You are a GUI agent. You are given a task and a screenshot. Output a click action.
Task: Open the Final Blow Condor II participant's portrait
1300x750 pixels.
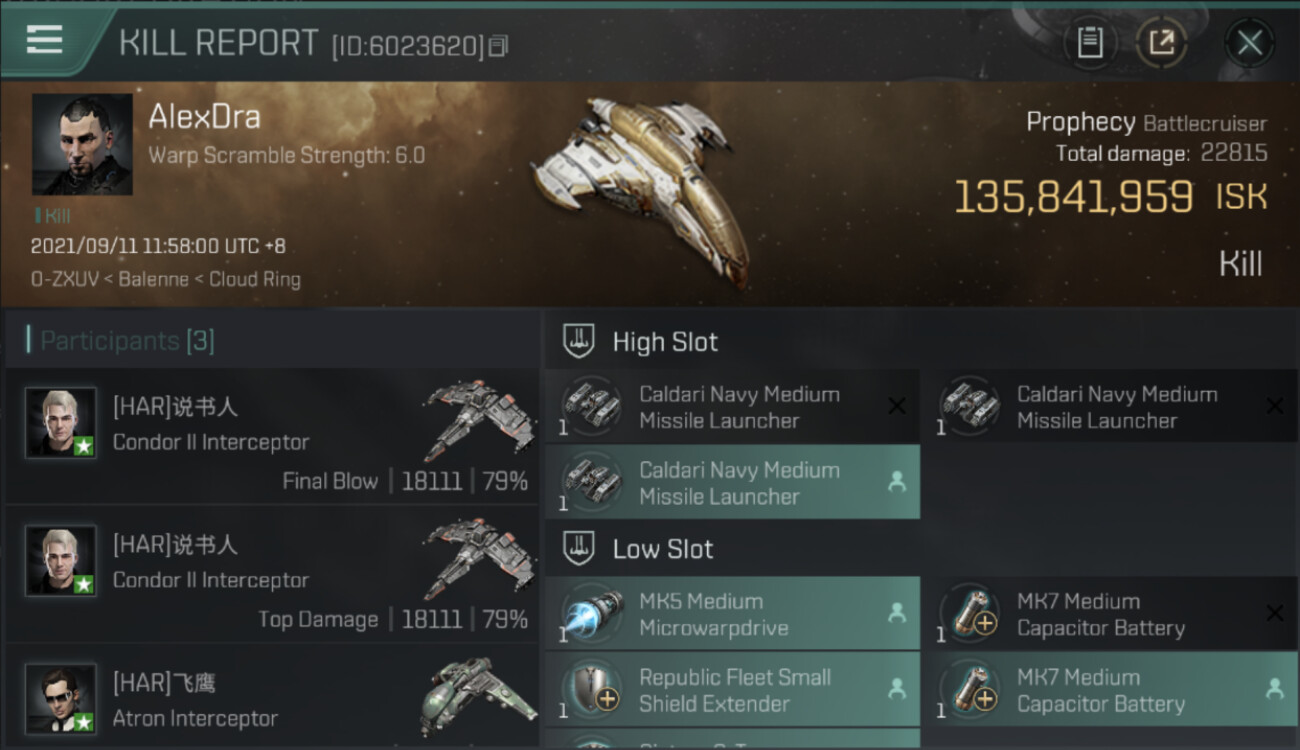click(x=61, y=423)
